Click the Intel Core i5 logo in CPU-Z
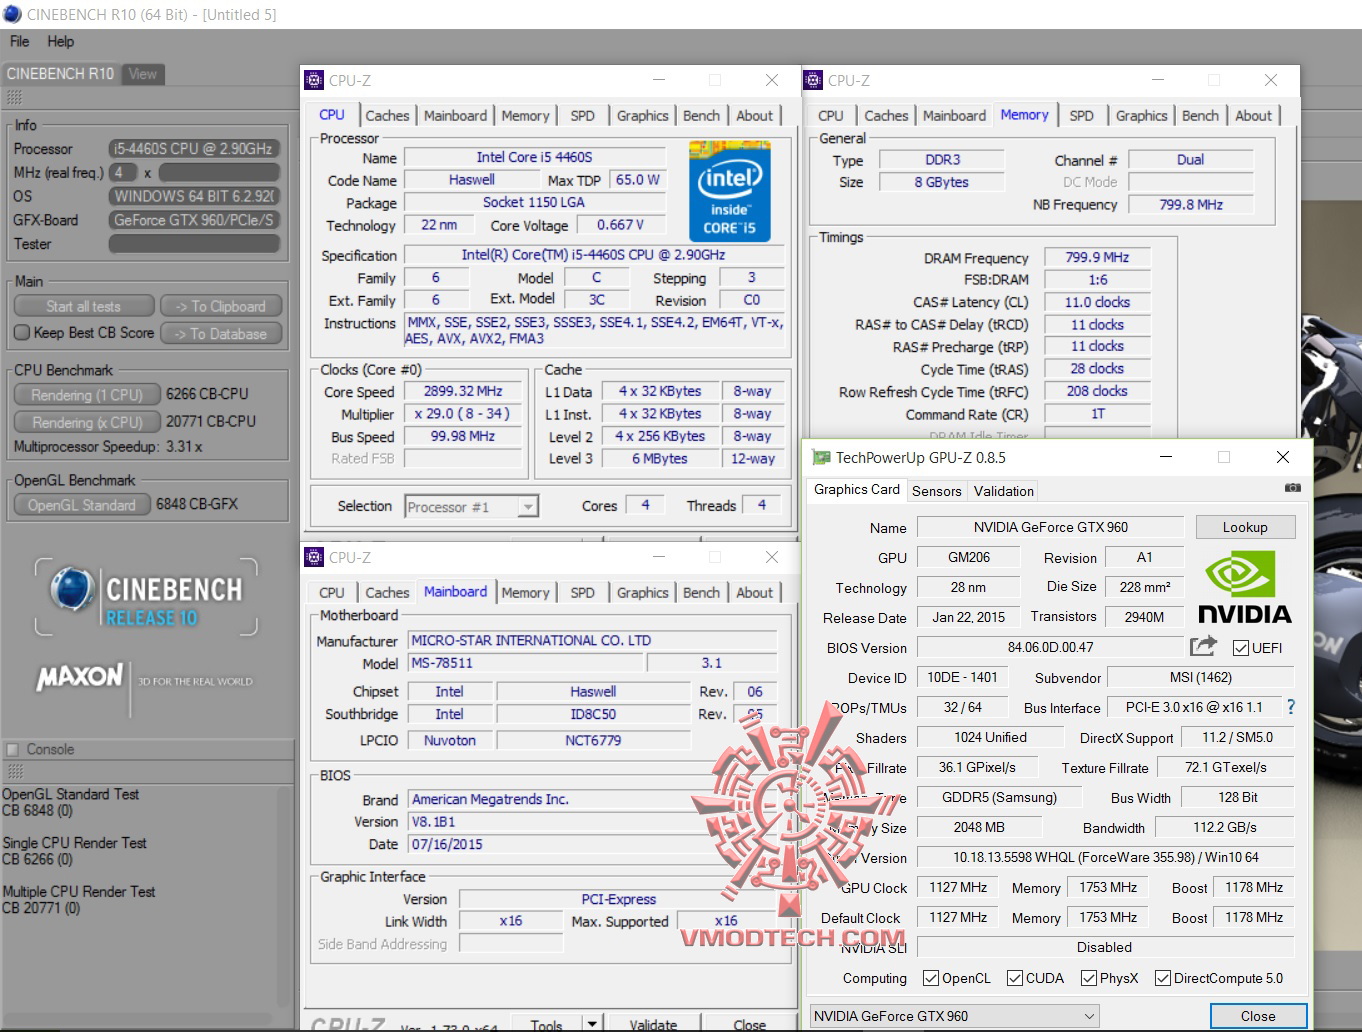 (729, 191)
